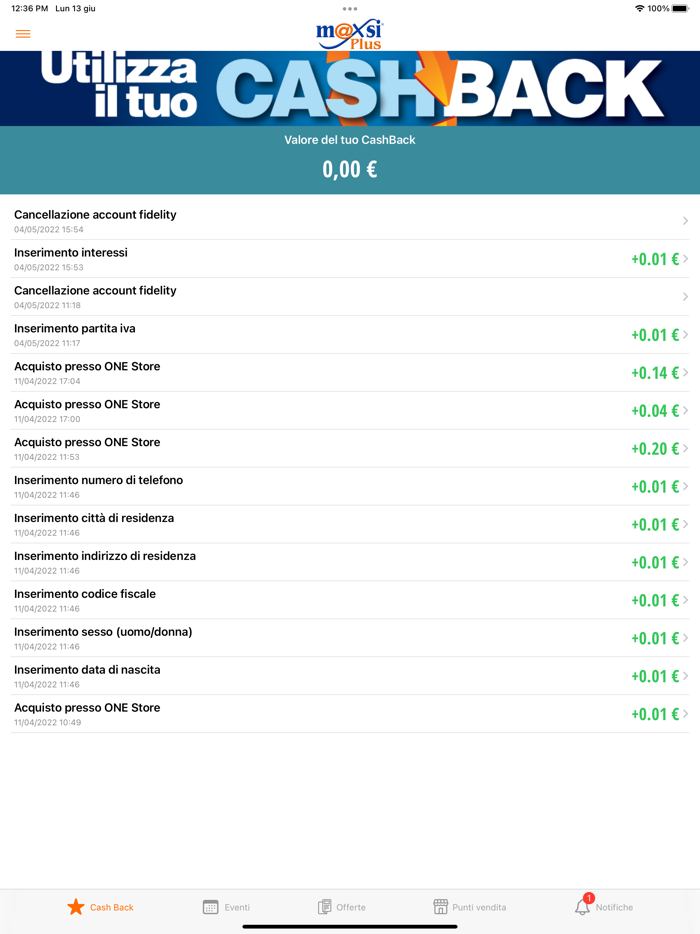The image size is (700, 934).
Task: Switch to the Punti vendita tab label
Action: point(479,907)
